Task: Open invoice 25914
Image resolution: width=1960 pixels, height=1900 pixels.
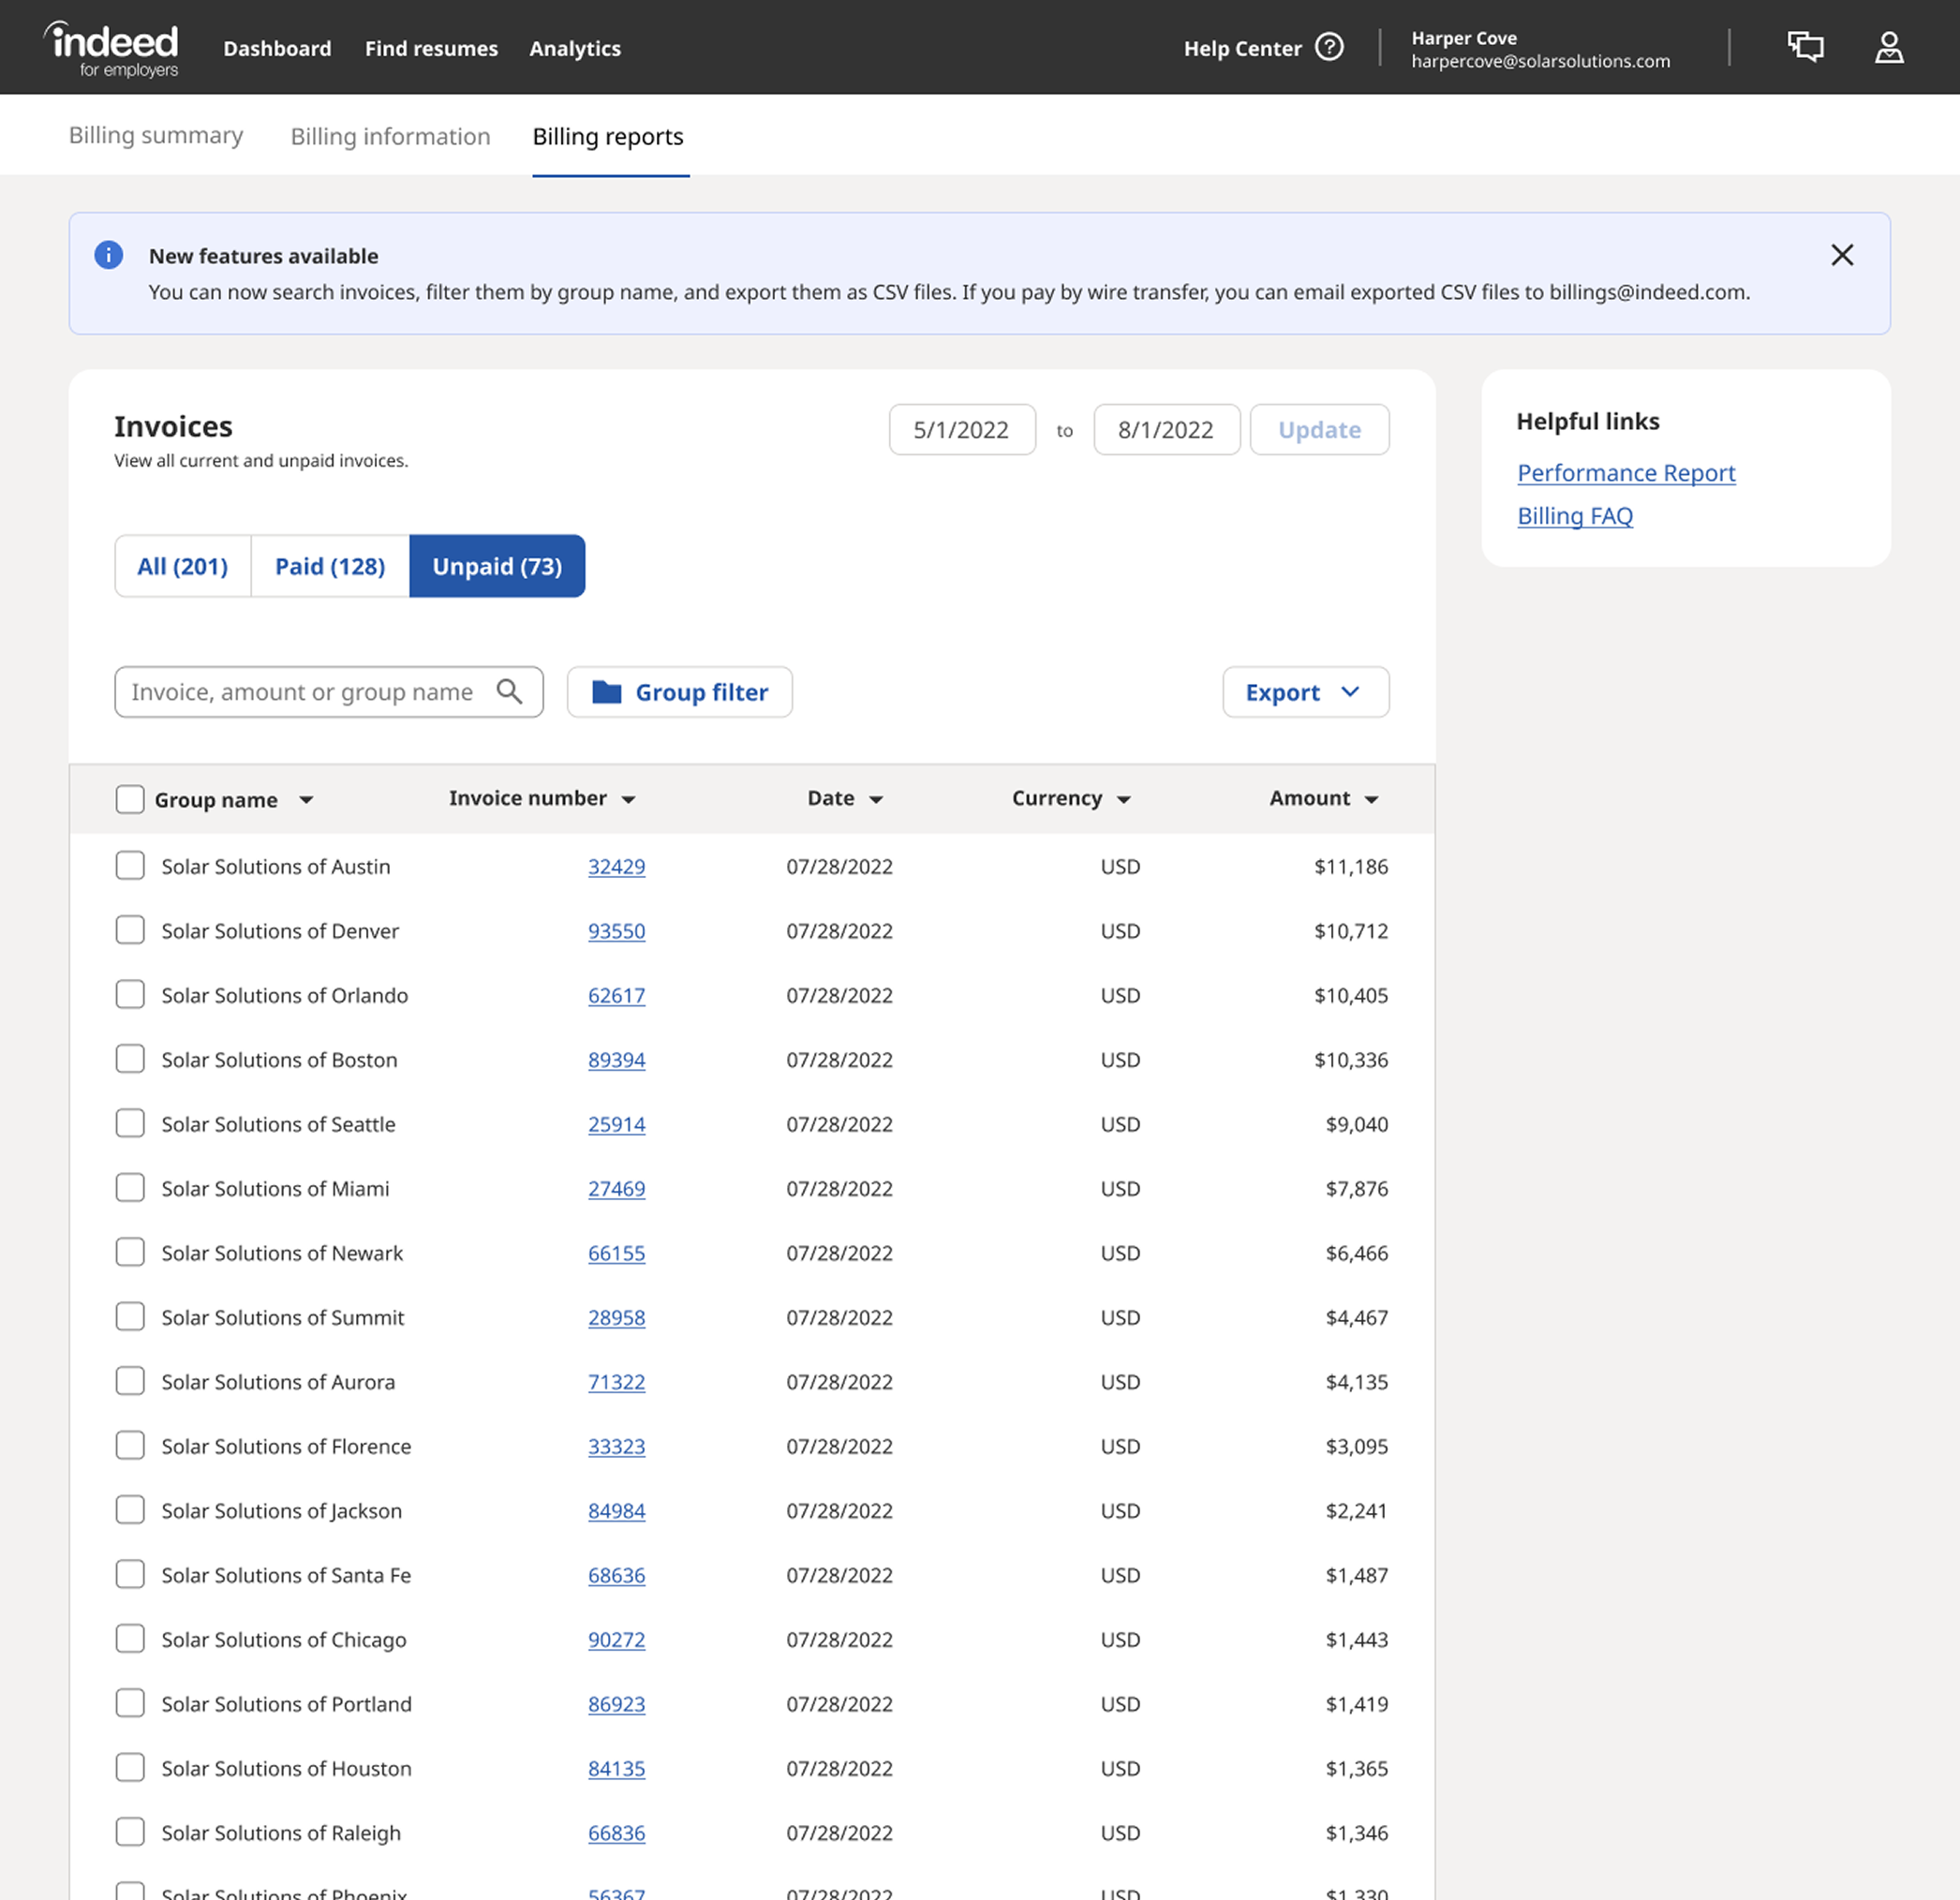Action: pos(616,1124)
